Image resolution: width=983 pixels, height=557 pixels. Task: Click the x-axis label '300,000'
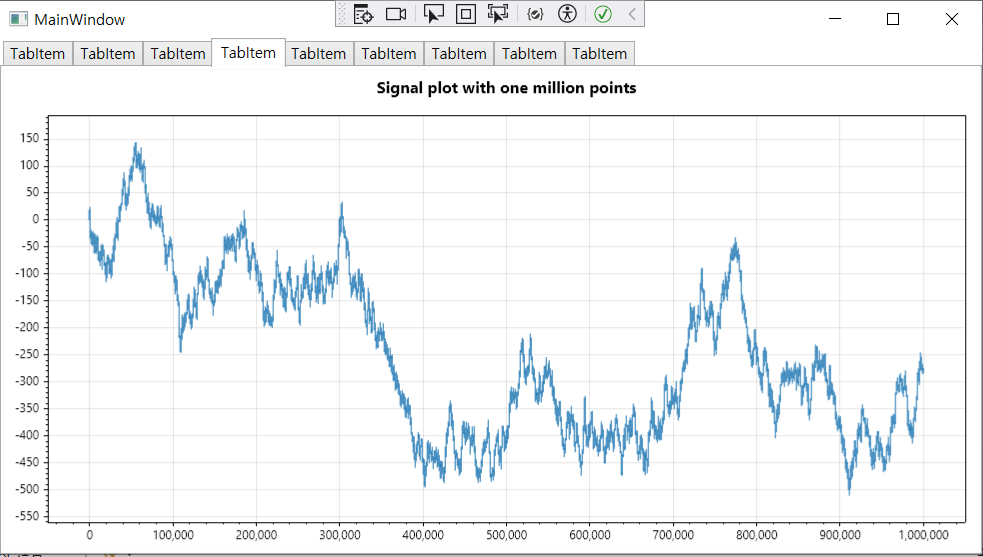pos(340,535)
